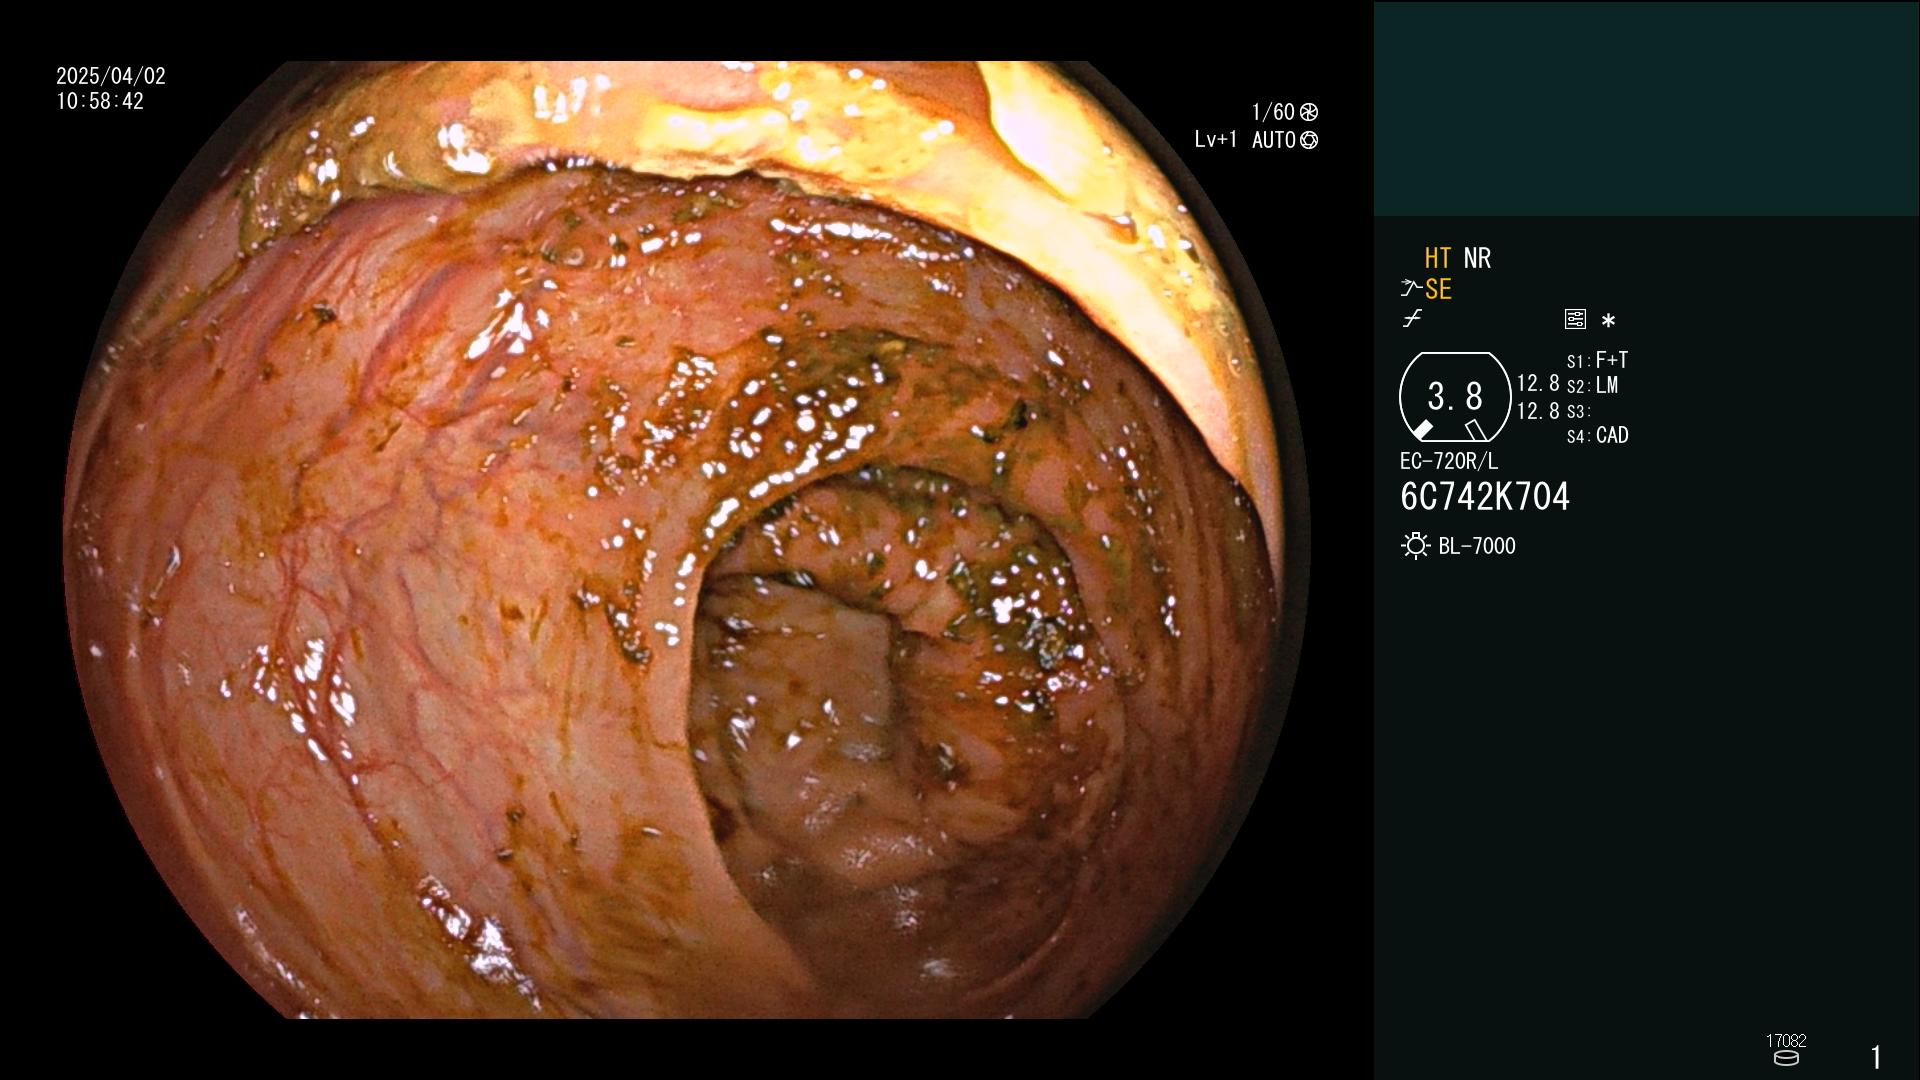Click the tone curve icon below SE

(x=1412, y=319)
